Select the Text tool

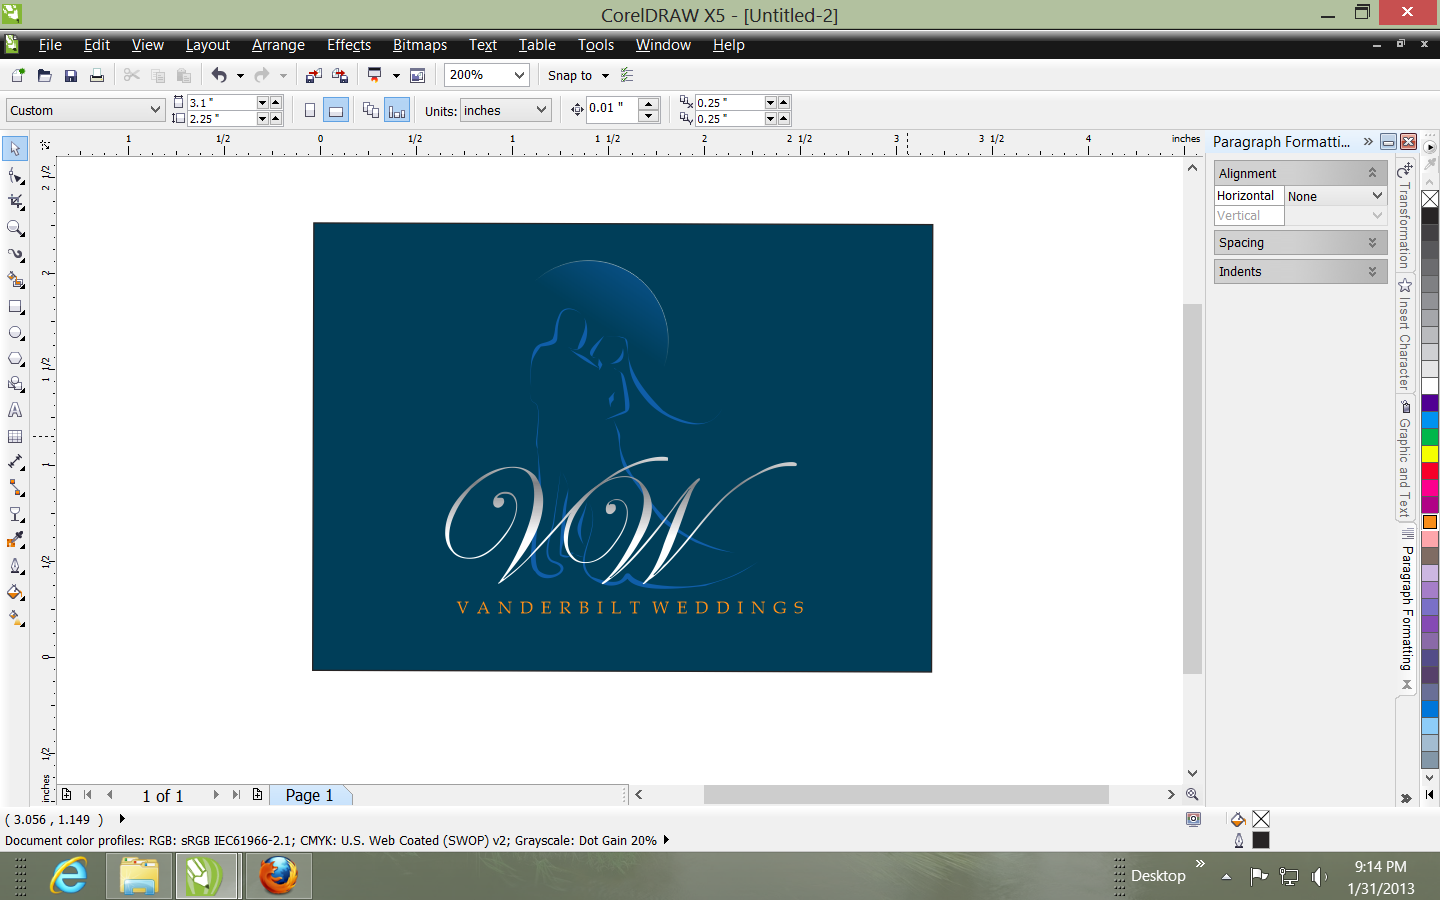click(15, 410)
